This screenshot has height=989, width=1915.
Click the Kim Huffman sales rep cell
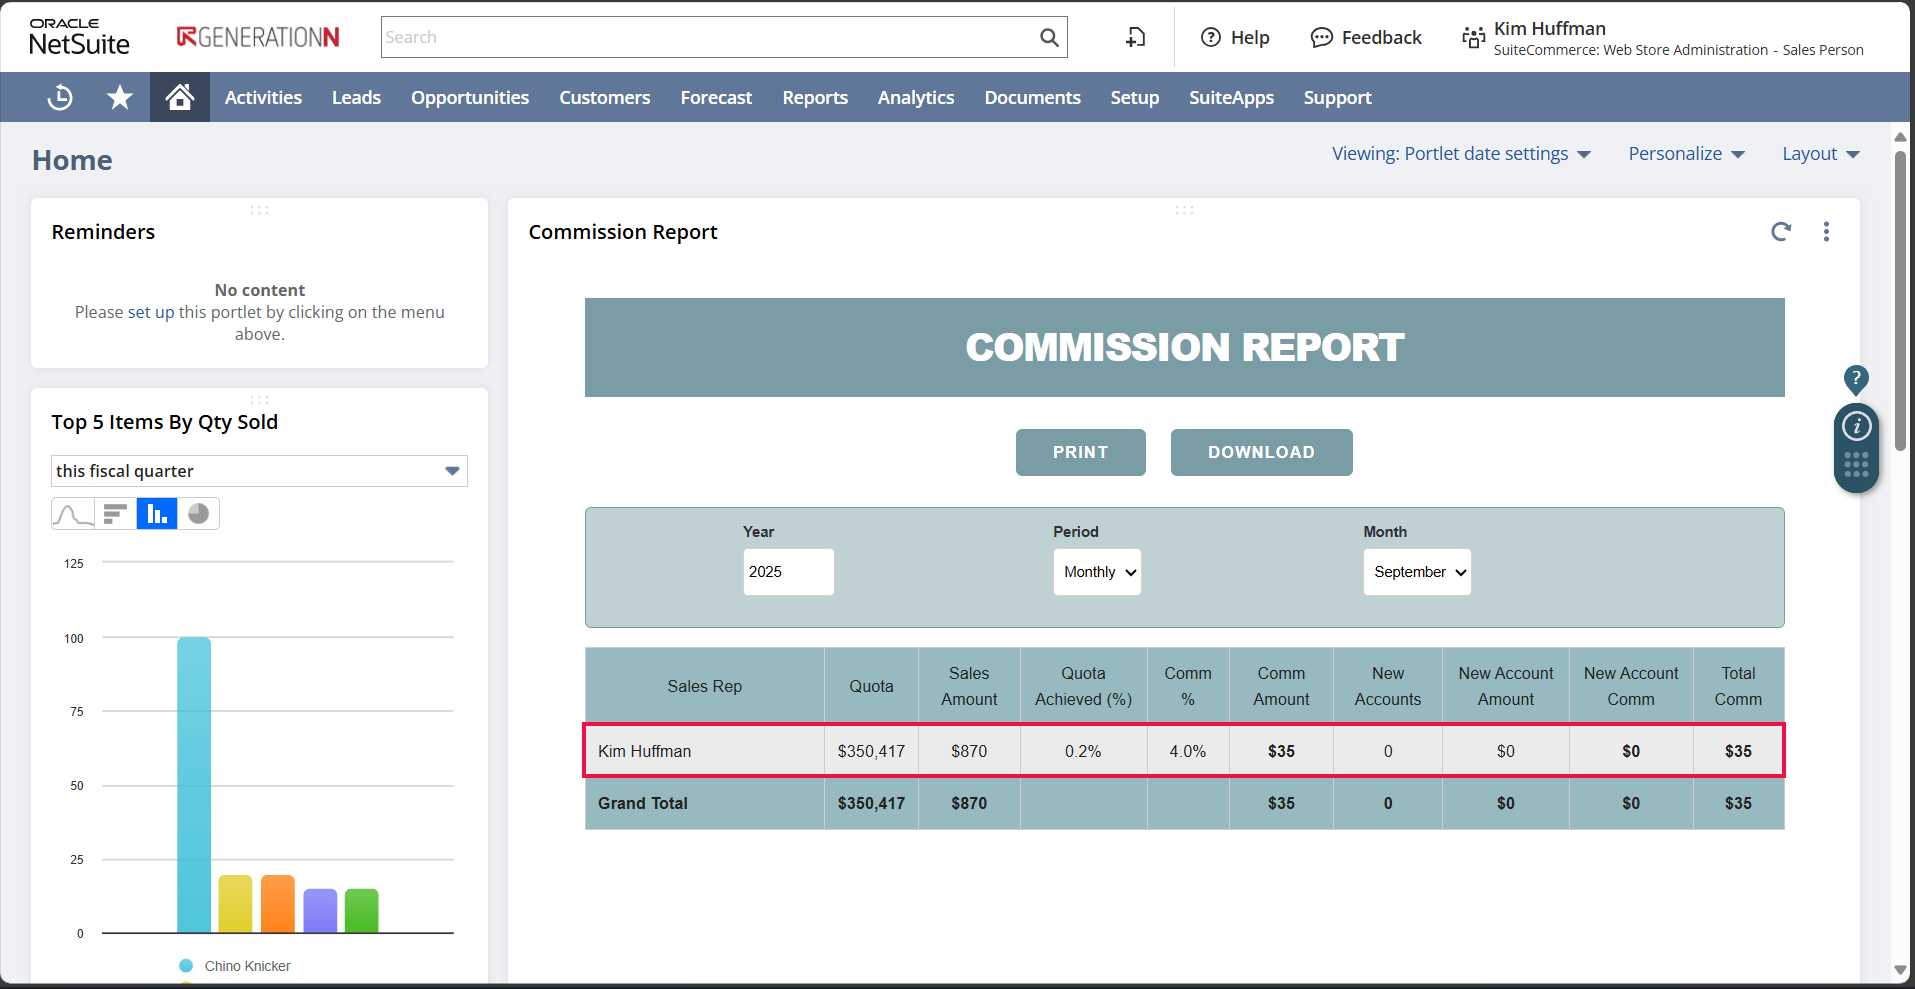[705, 751]
